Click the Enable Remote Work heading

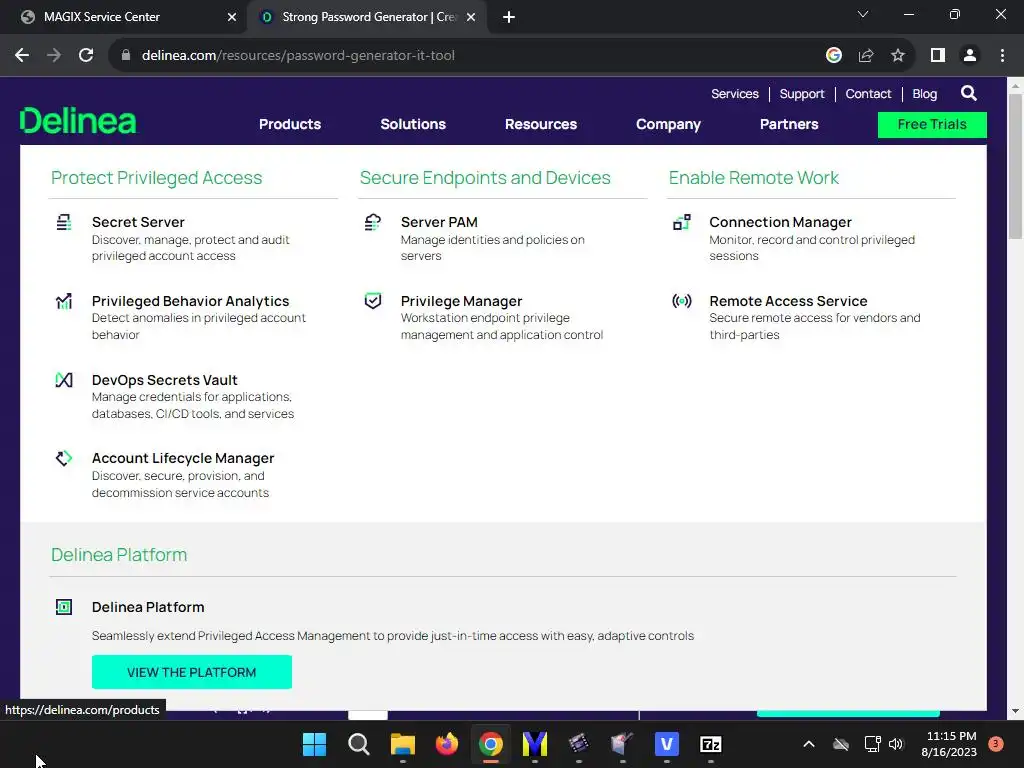(x=754, y=178)
